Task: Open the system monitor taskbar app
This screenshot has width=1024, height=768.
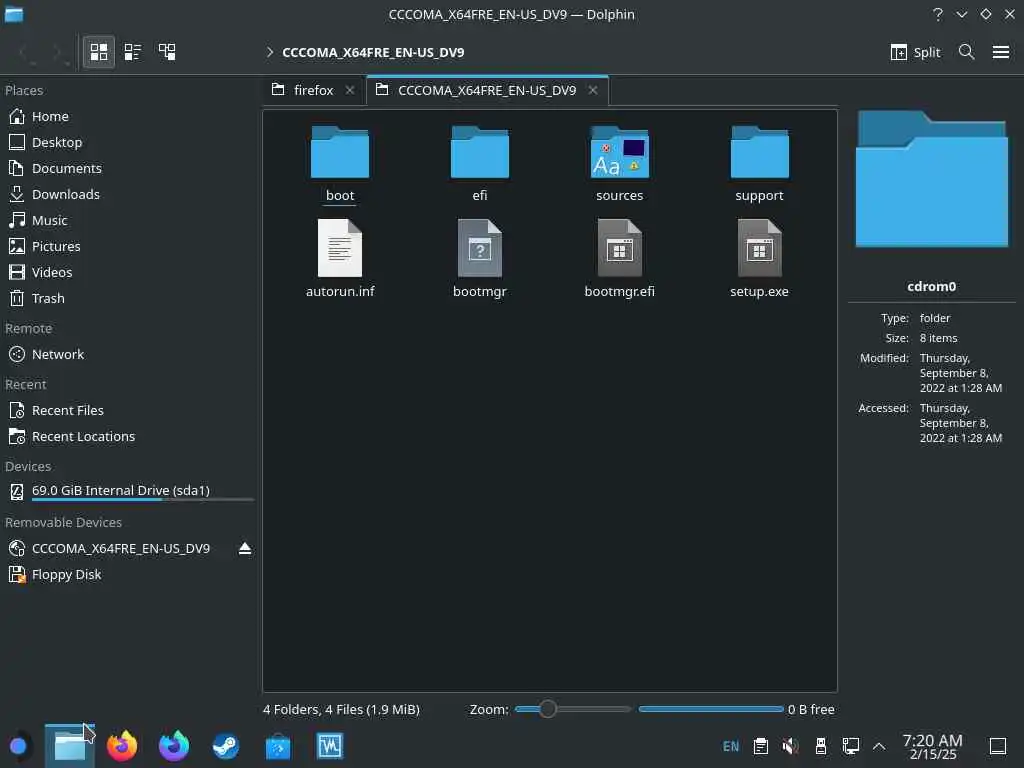Action: tap(329, 746)
